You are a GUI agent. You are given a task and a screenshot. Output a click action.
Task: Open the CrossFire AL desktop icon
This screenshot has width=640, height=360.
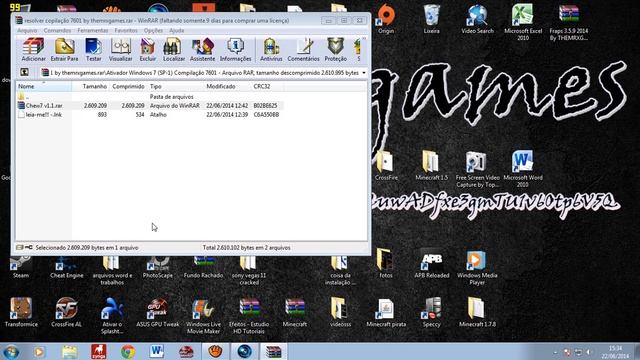click(67, 312)
